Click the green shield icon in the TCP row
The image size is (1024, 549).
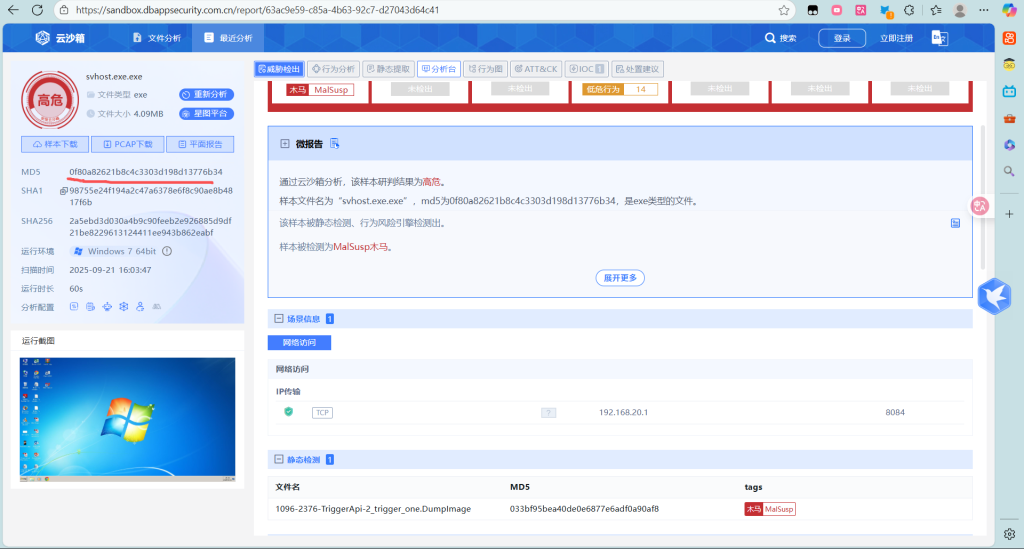289,412
